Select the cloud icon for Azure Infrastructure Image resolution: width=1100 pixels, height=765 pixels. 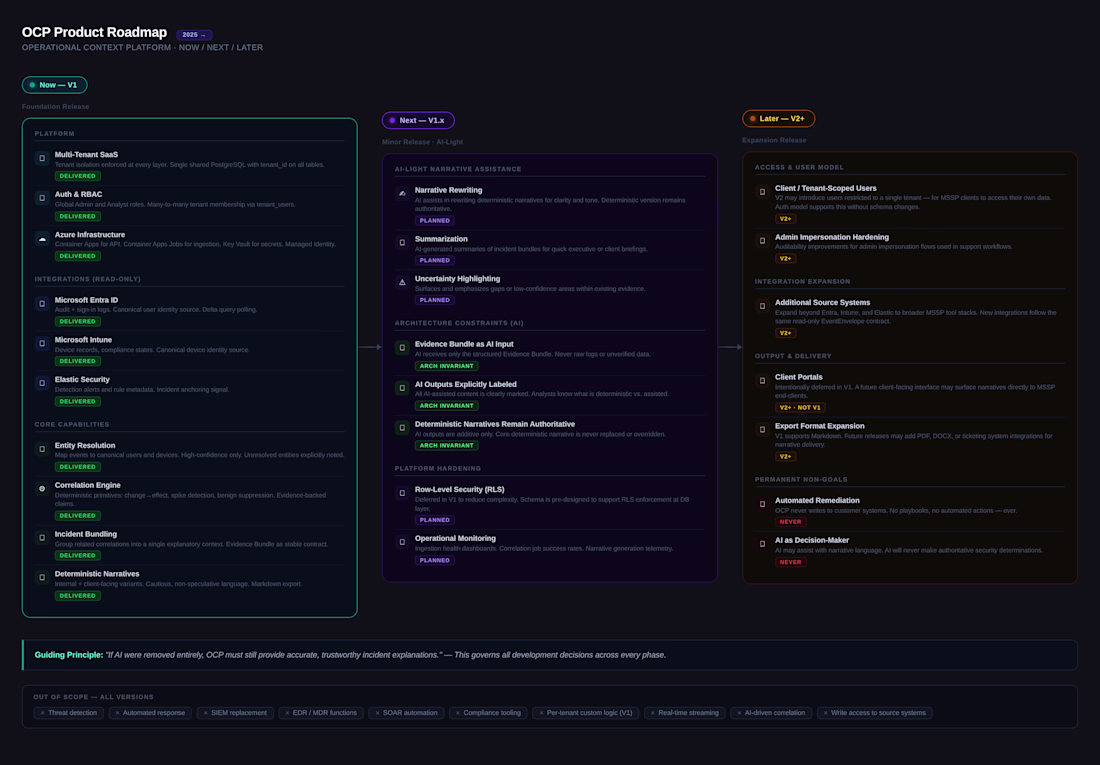(x=42, y=239)
